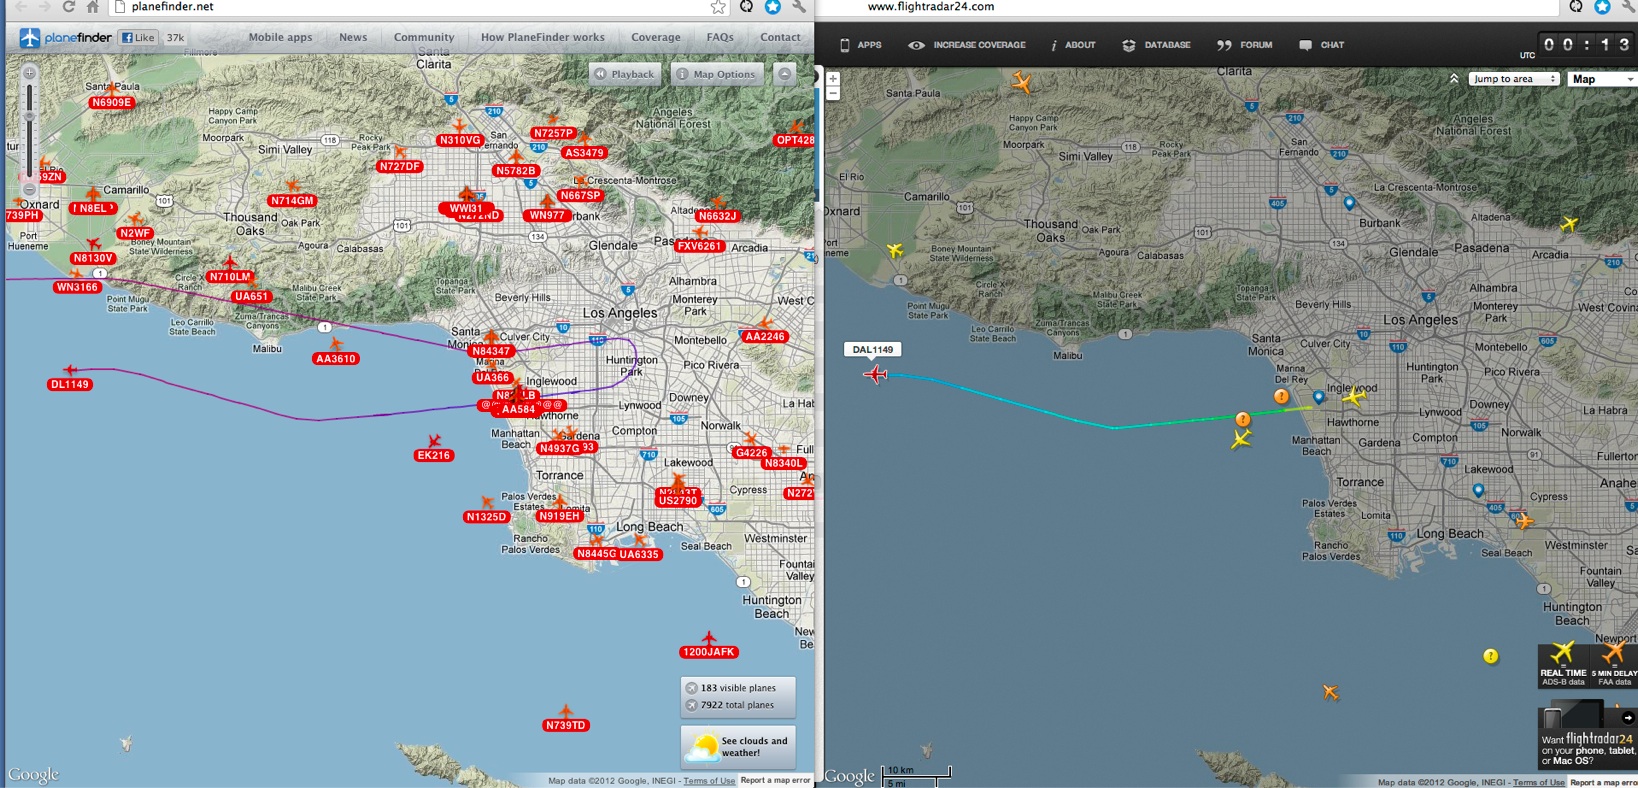Collapse the Flightradar24 header with double chevron
The height and width of the screenshot is (788, 1638).
(1453, 79)
